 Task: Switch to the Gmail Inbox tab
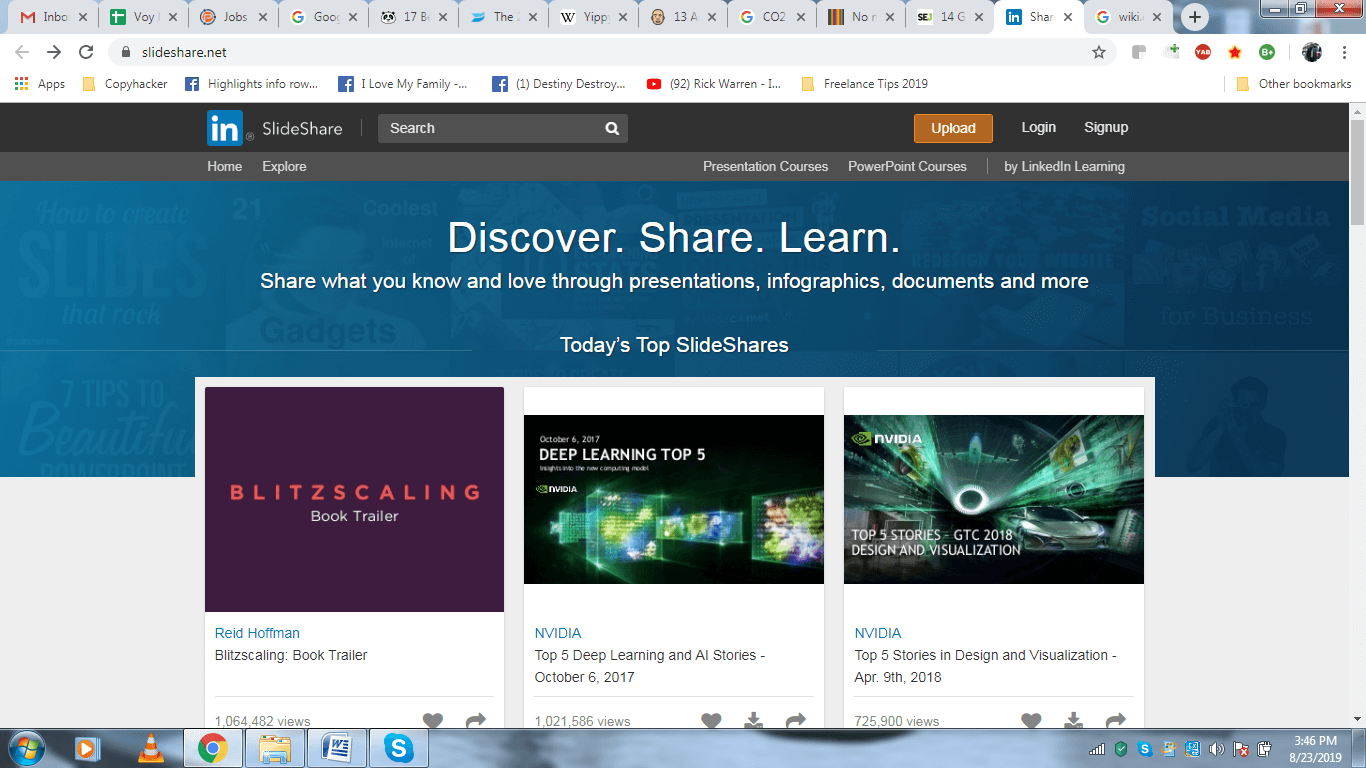(55, 17)
